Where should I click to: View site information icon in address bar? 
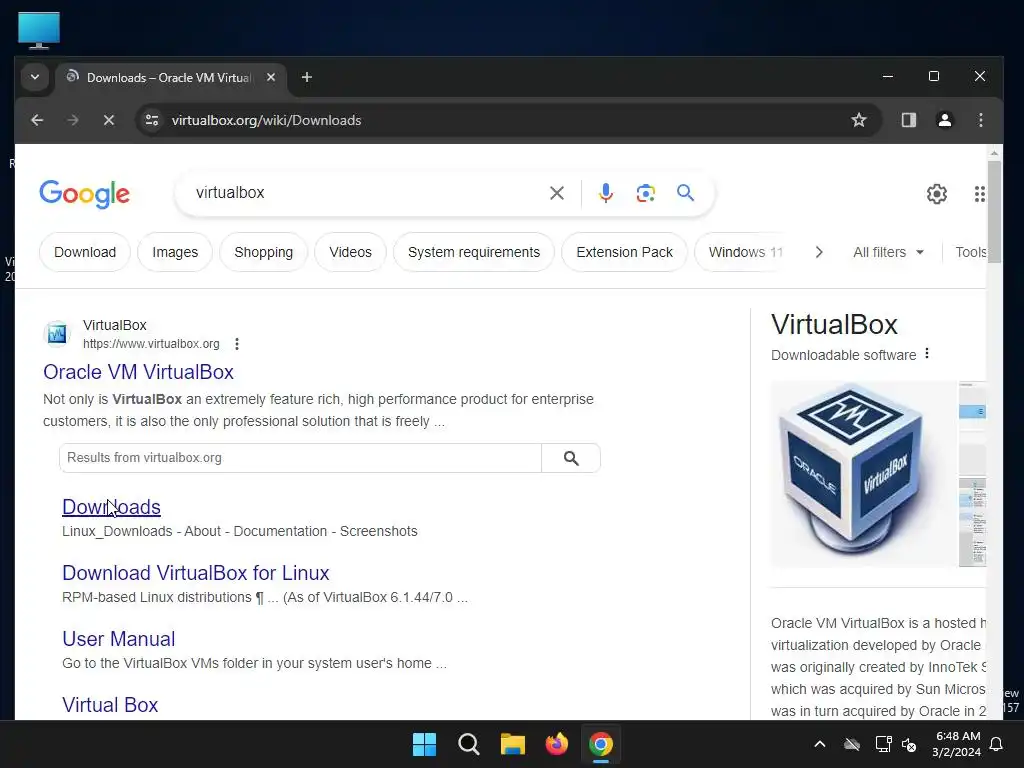[152, 120]
